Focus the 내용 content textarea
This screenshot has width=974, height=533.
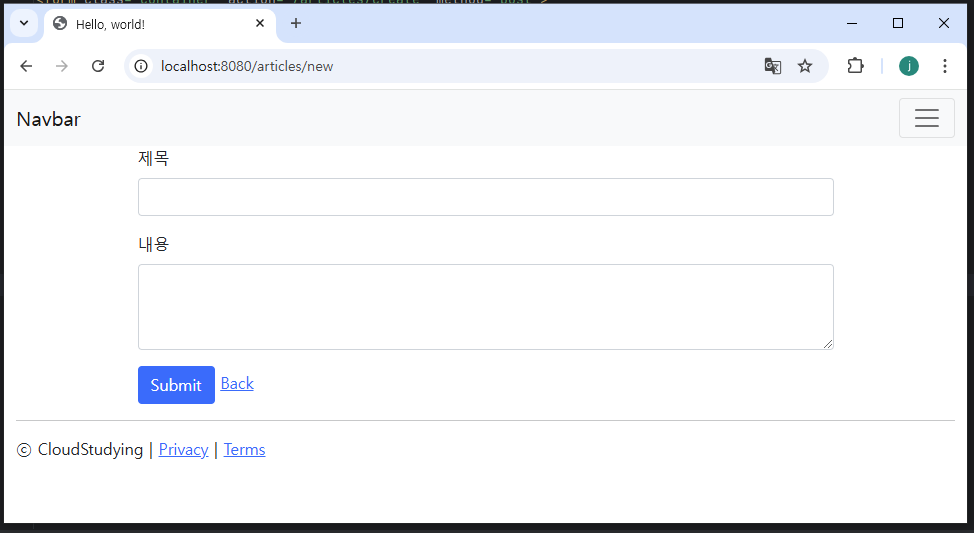point(486,307)
